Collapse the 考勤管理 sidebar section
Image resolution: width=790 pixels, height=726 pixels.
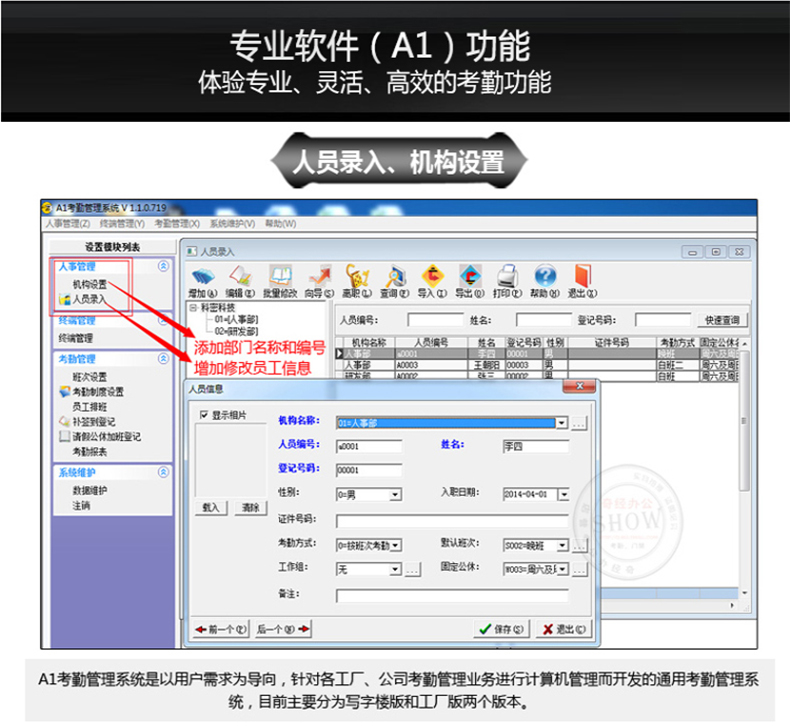point(163,359)
